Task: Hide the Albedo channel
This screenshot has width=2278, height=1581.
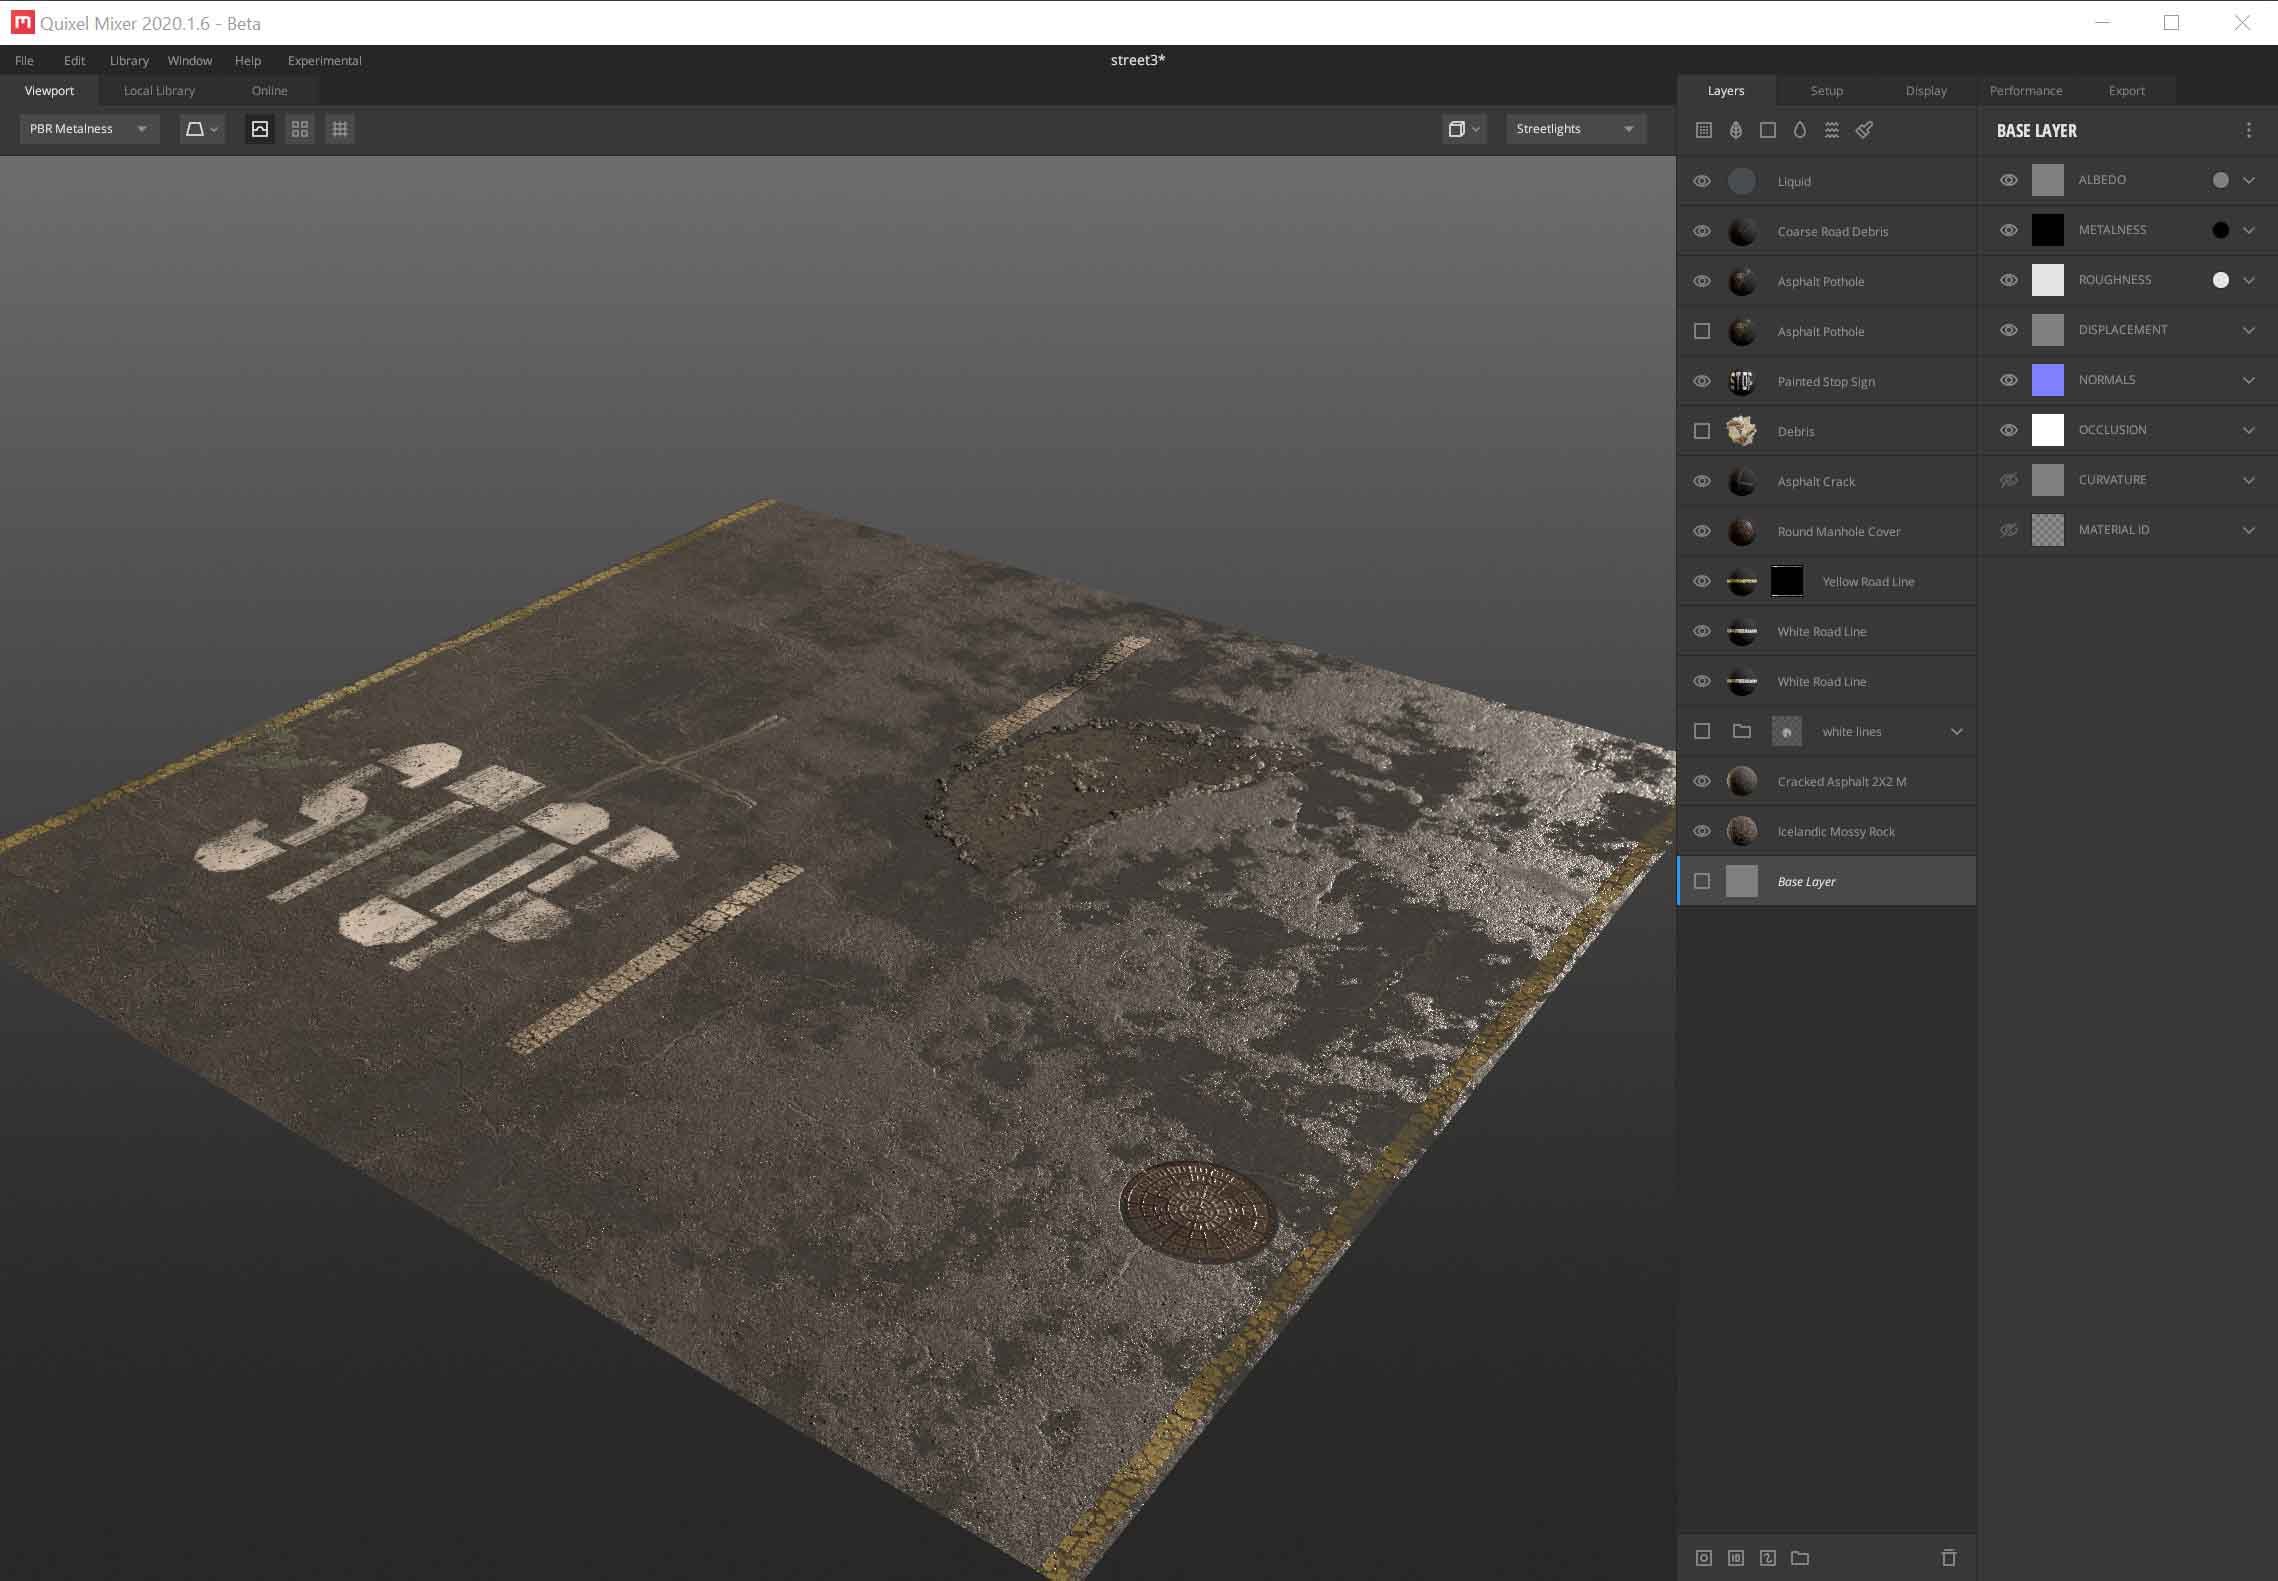Action: pyautogui.click(x=2009, y=180)
